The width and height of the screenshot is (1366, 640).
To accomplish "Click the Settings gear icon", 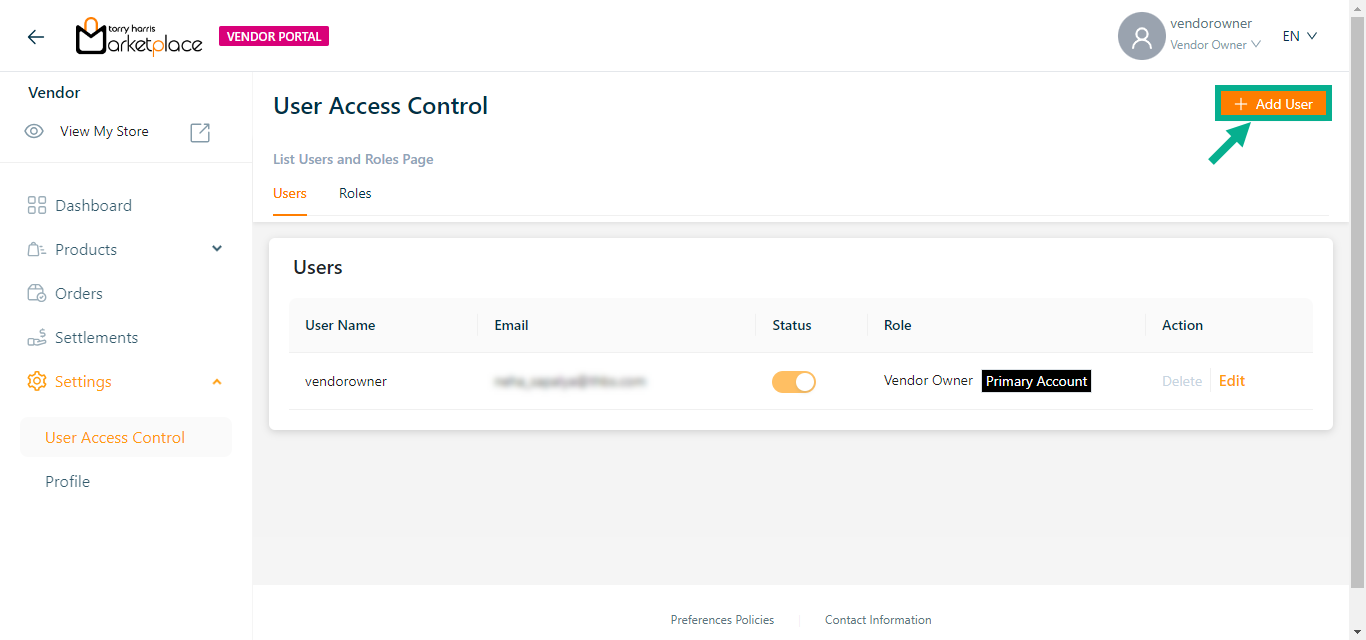I will point(37,381).
